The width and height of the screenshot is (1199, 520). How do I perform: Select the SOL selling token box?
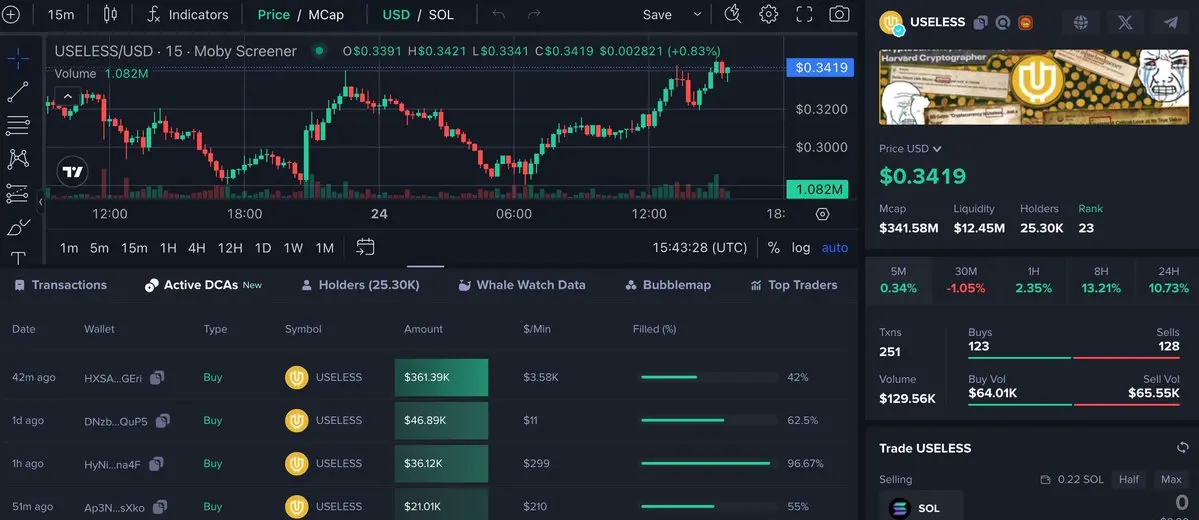921,507
